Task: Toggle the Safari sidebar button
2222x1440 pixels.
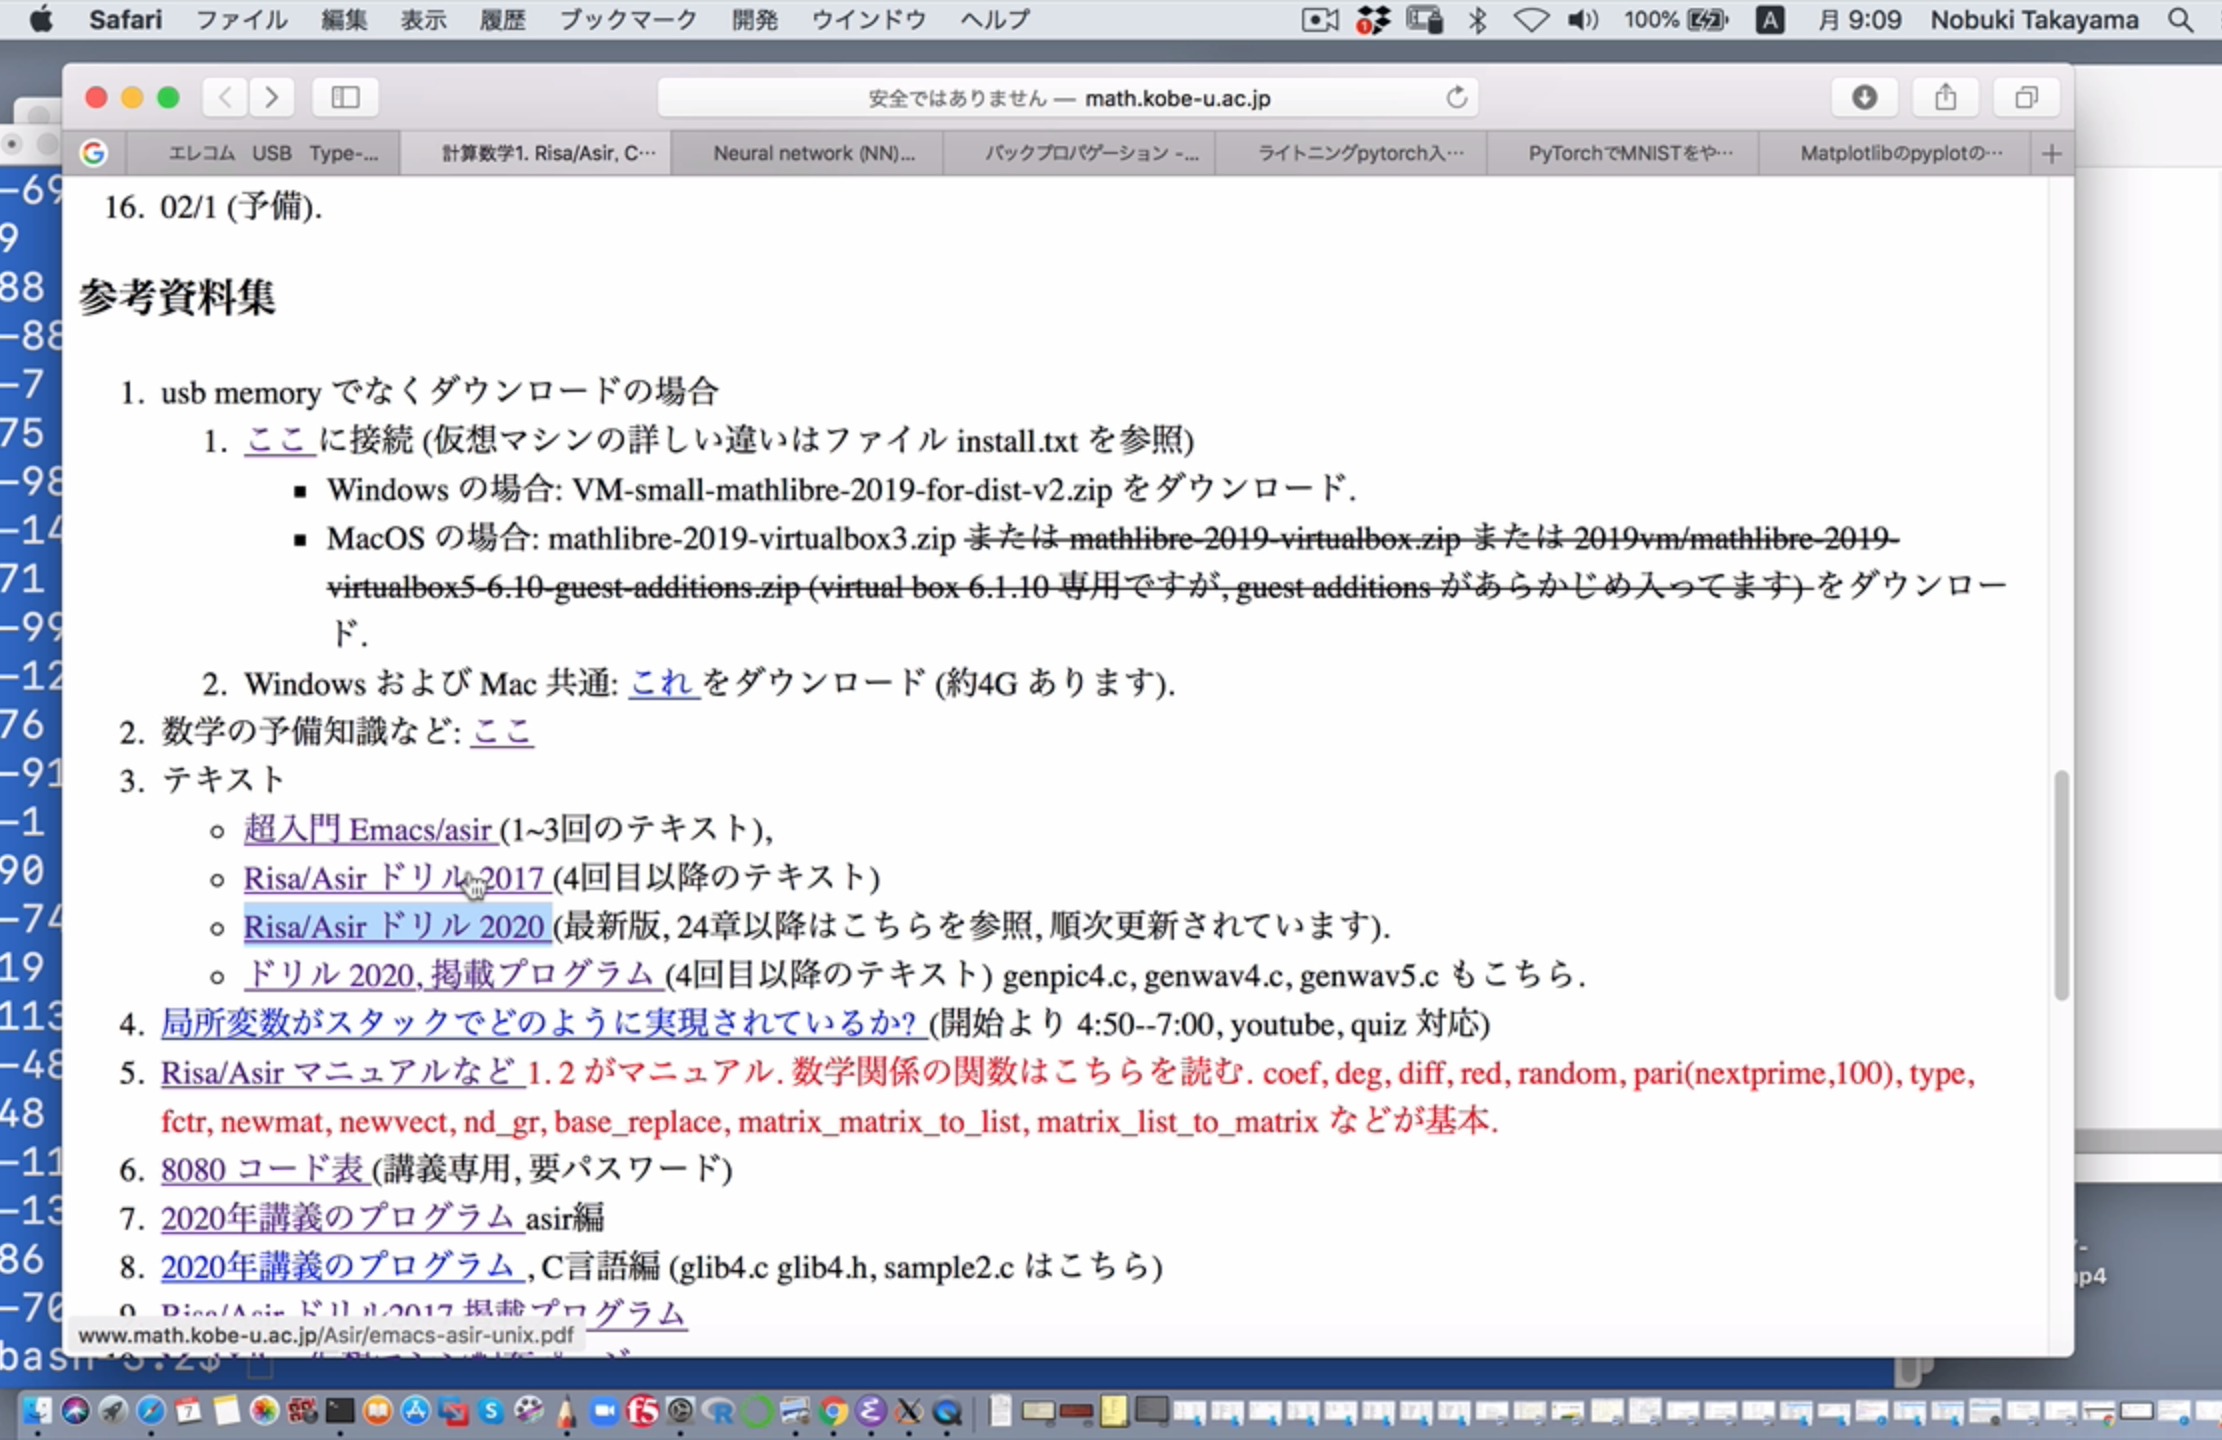Action: pos(345,97)
